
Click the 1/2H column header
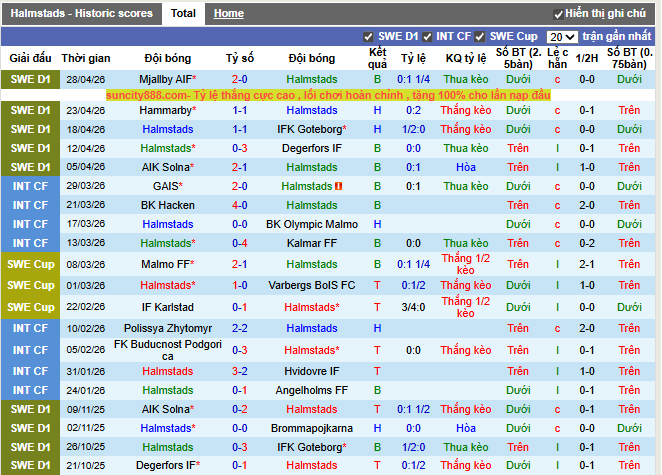(587, 58)
